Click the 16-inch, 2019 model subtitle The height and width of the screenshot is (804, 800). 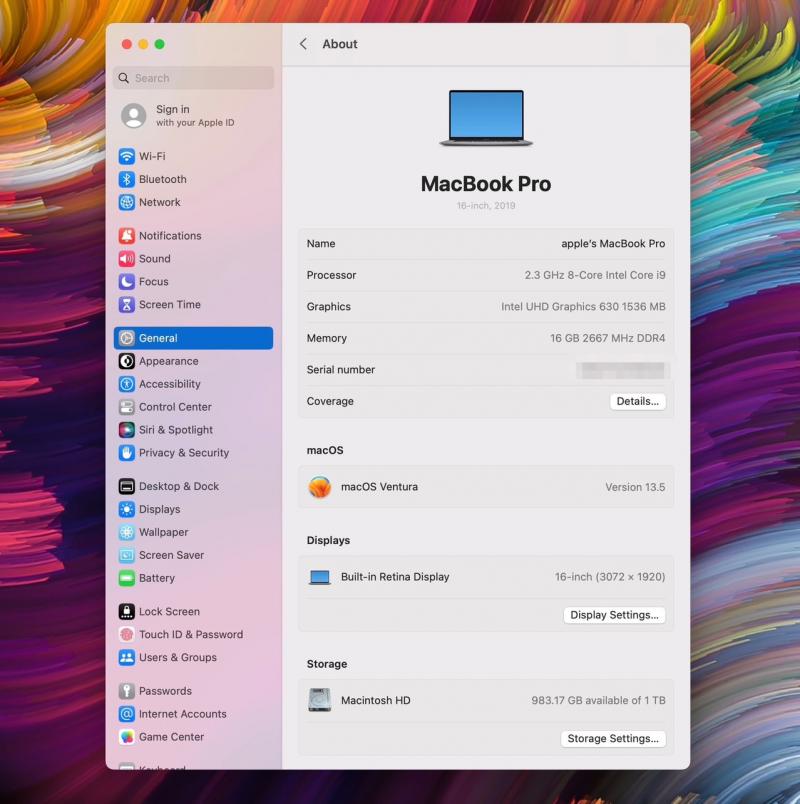(x=486, y=206)
